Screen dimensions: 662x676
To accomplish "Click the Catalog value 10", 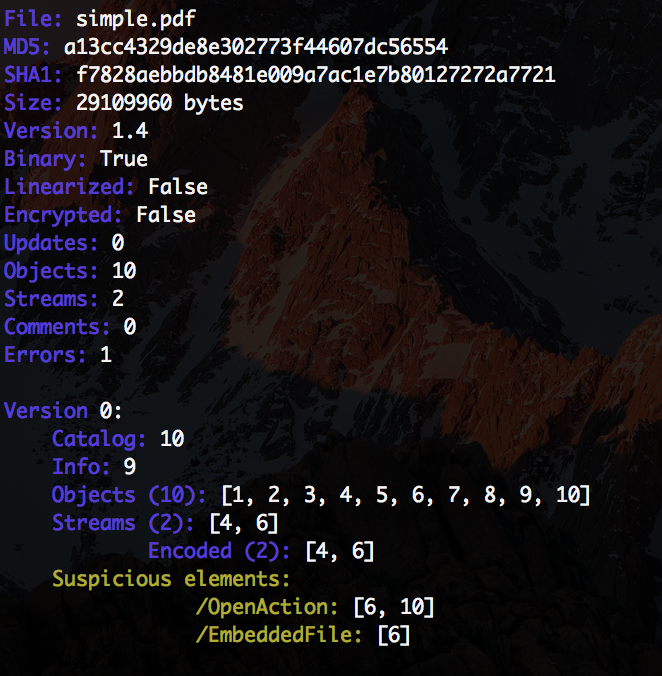I will 172,439.
